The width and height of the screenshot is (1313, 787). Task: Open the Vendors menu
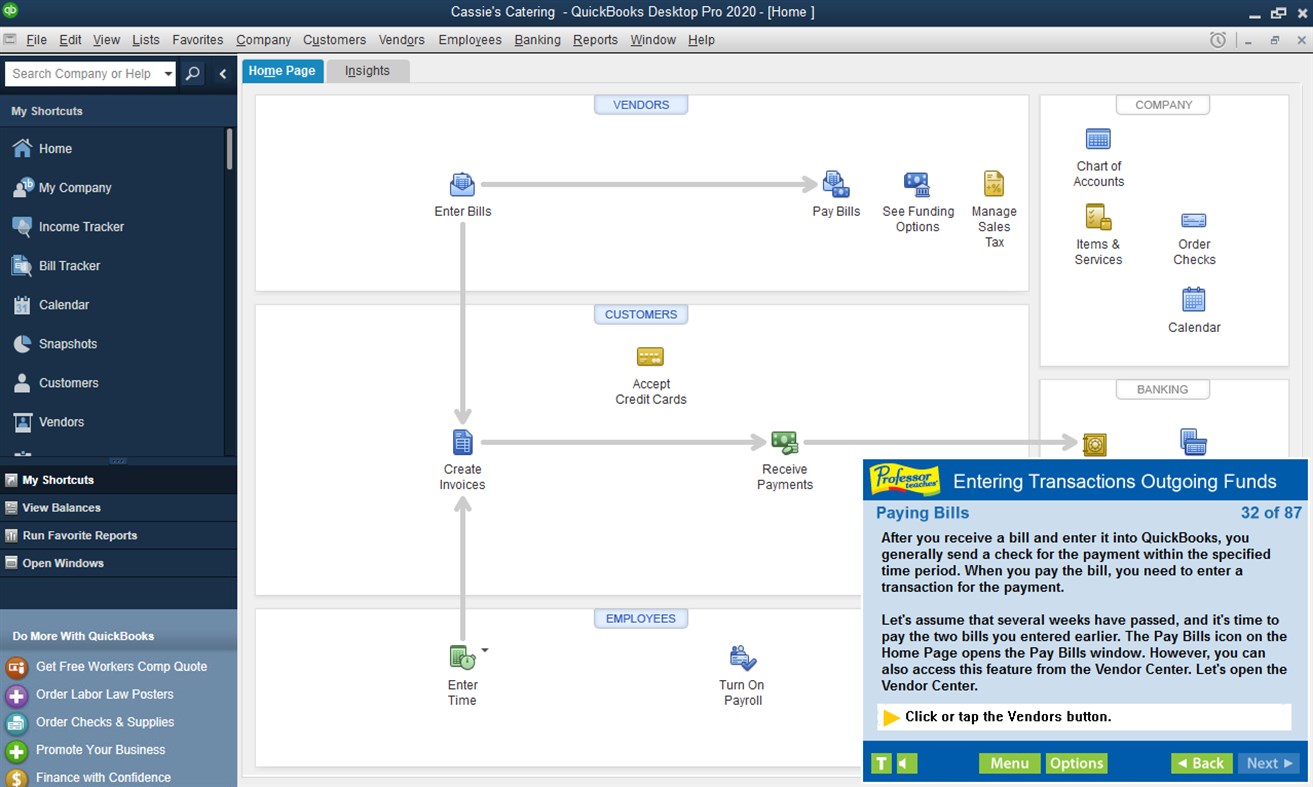(401, 40)
